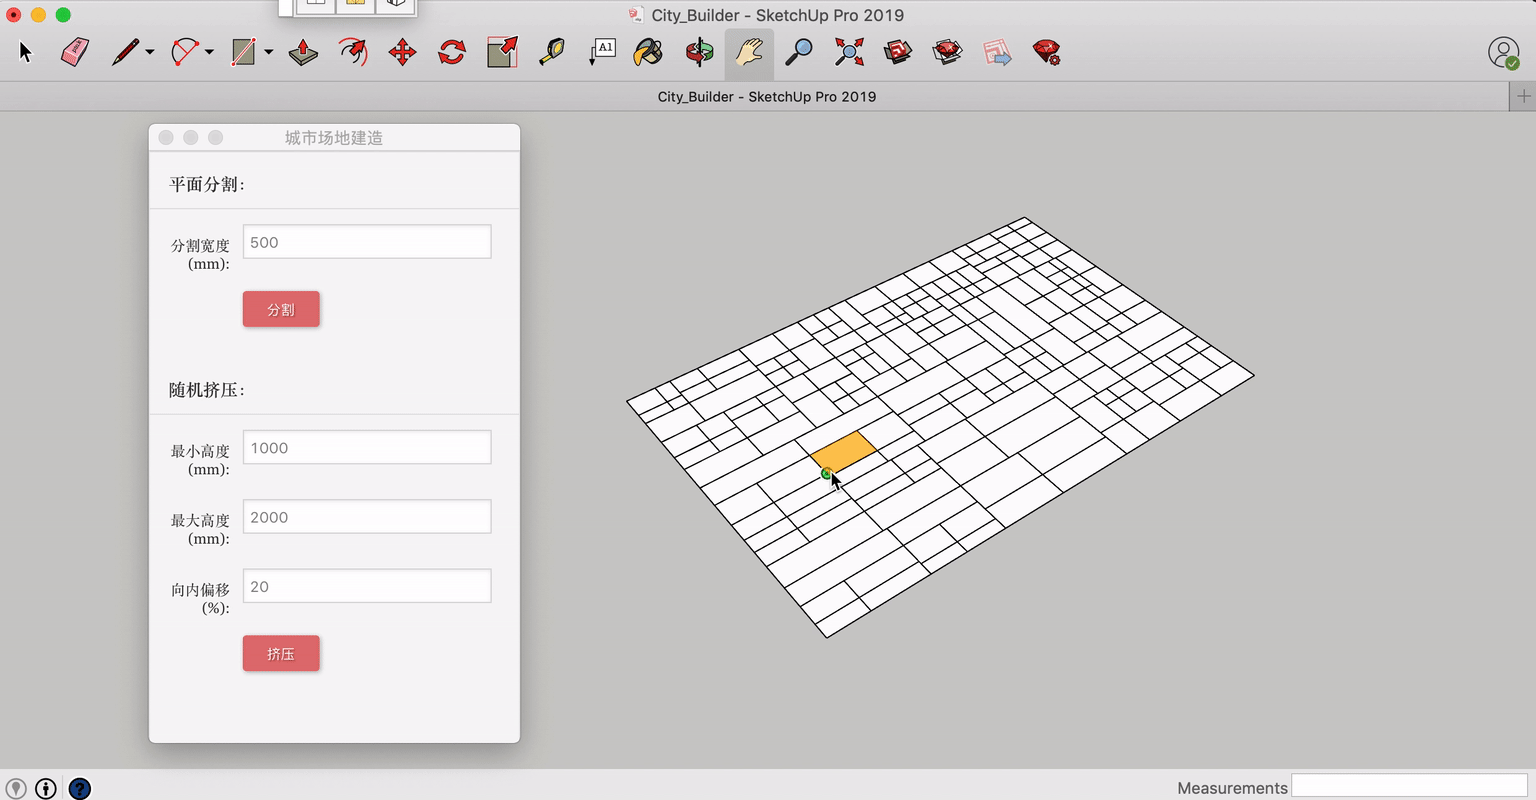Select the arrow Select tool

[x=25, y=52]
